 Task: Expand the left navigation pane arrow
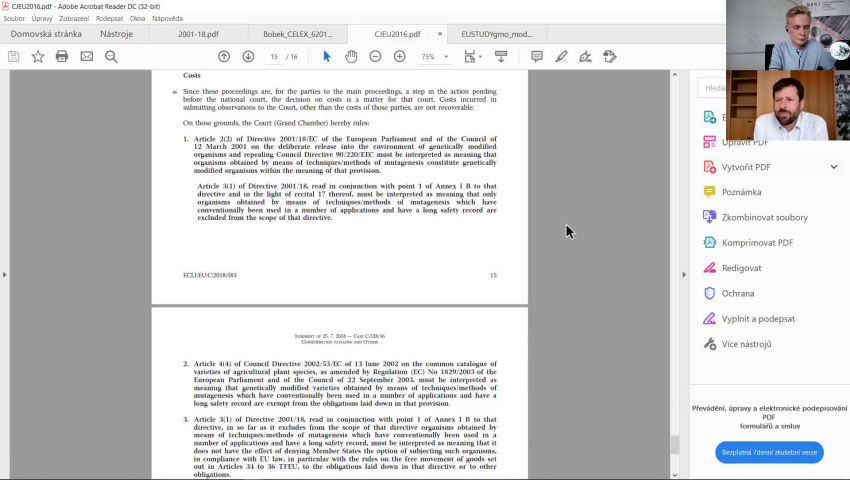4,275
